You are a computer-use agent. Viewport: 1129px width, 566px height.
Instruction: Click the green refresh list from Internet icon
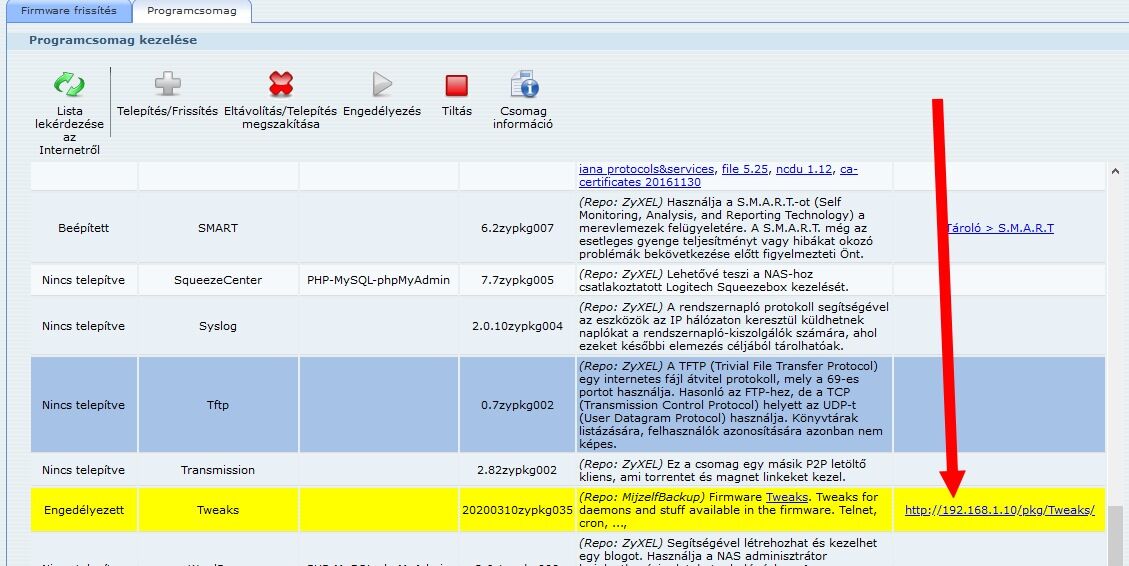(x=69, y=84)
